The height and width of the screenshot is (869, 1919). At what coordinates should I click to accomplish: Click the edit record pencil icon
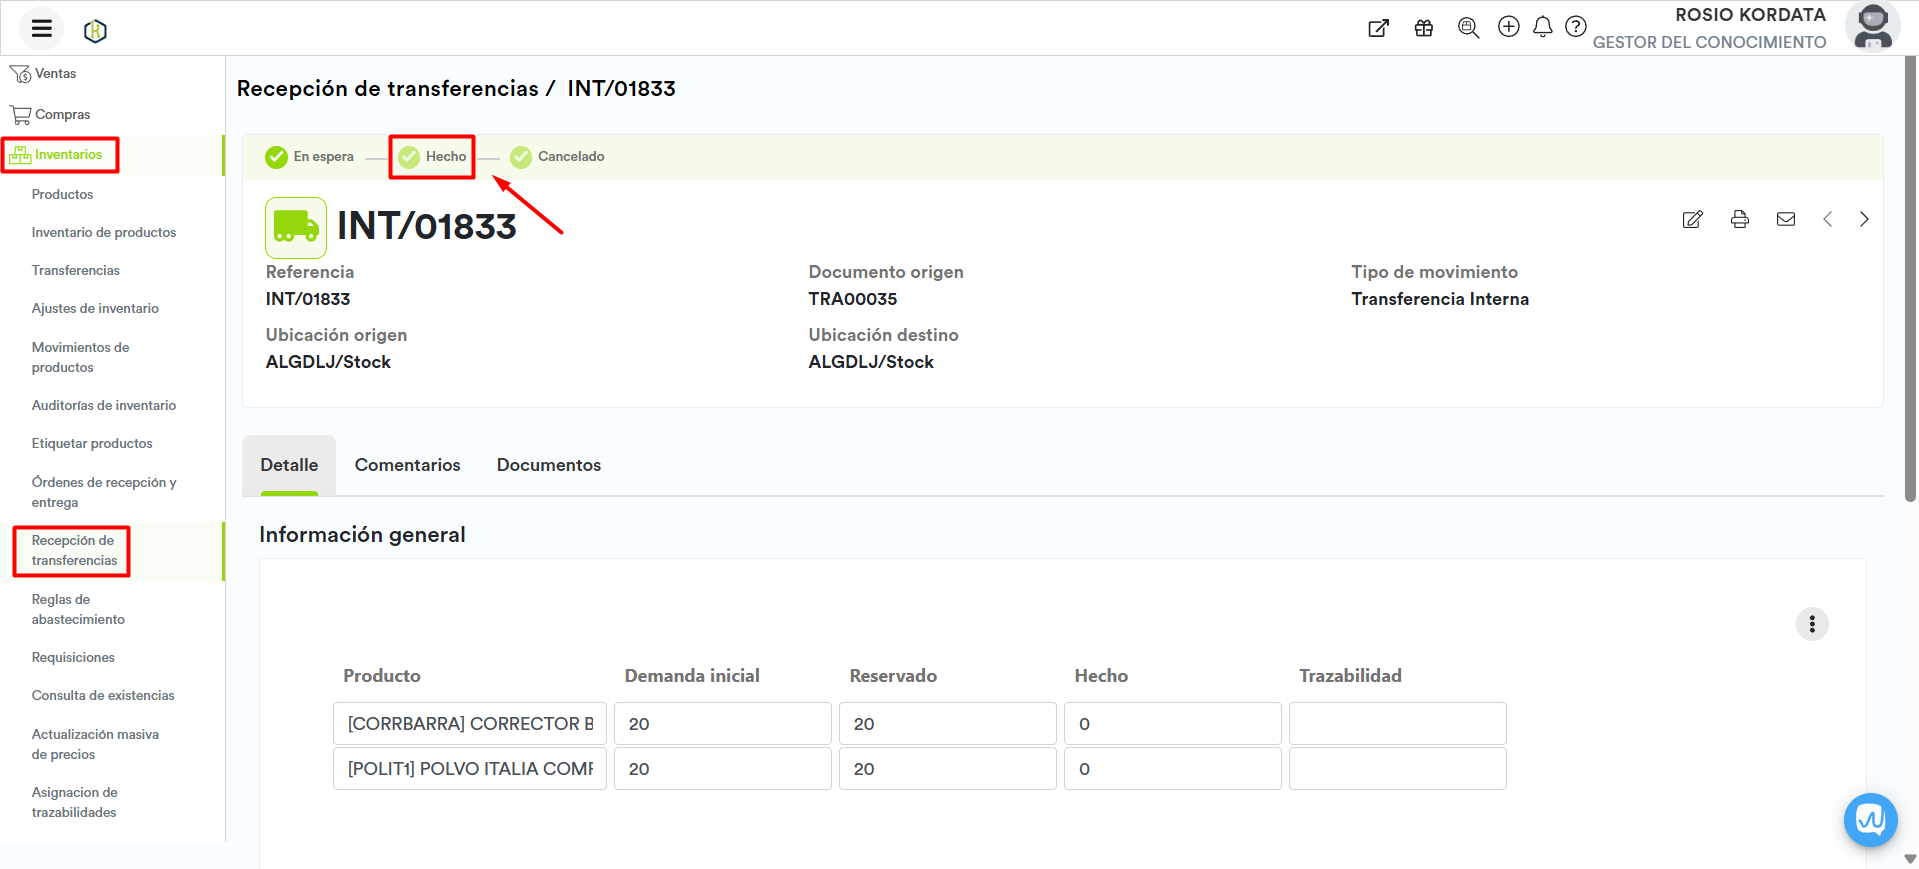point(1692,220)
